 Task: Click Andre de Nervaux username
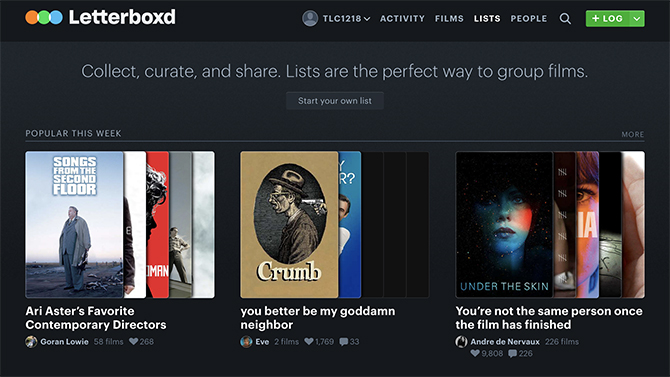(505, 342)
